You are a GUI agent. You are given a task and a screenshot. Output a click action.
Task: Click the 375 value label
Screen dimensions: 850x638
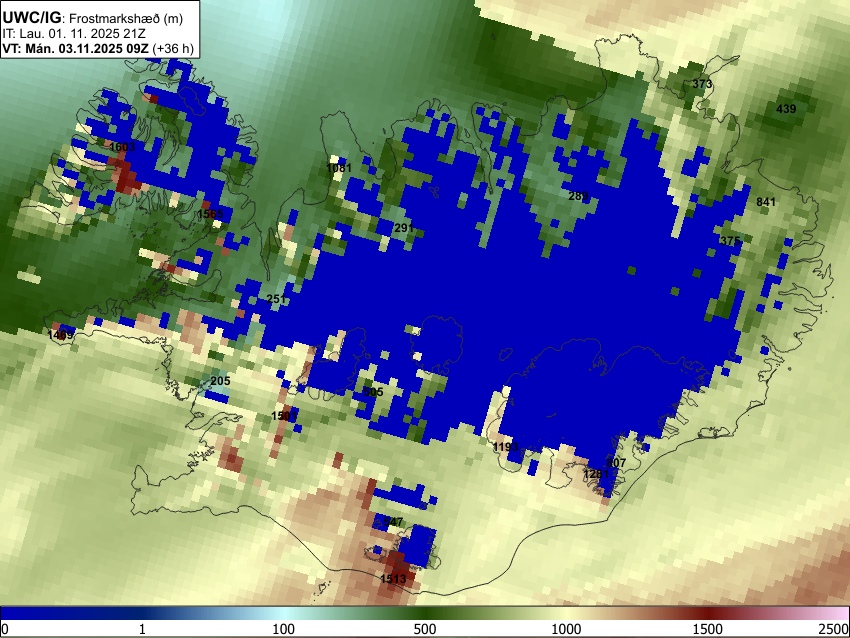coord(730,241)
